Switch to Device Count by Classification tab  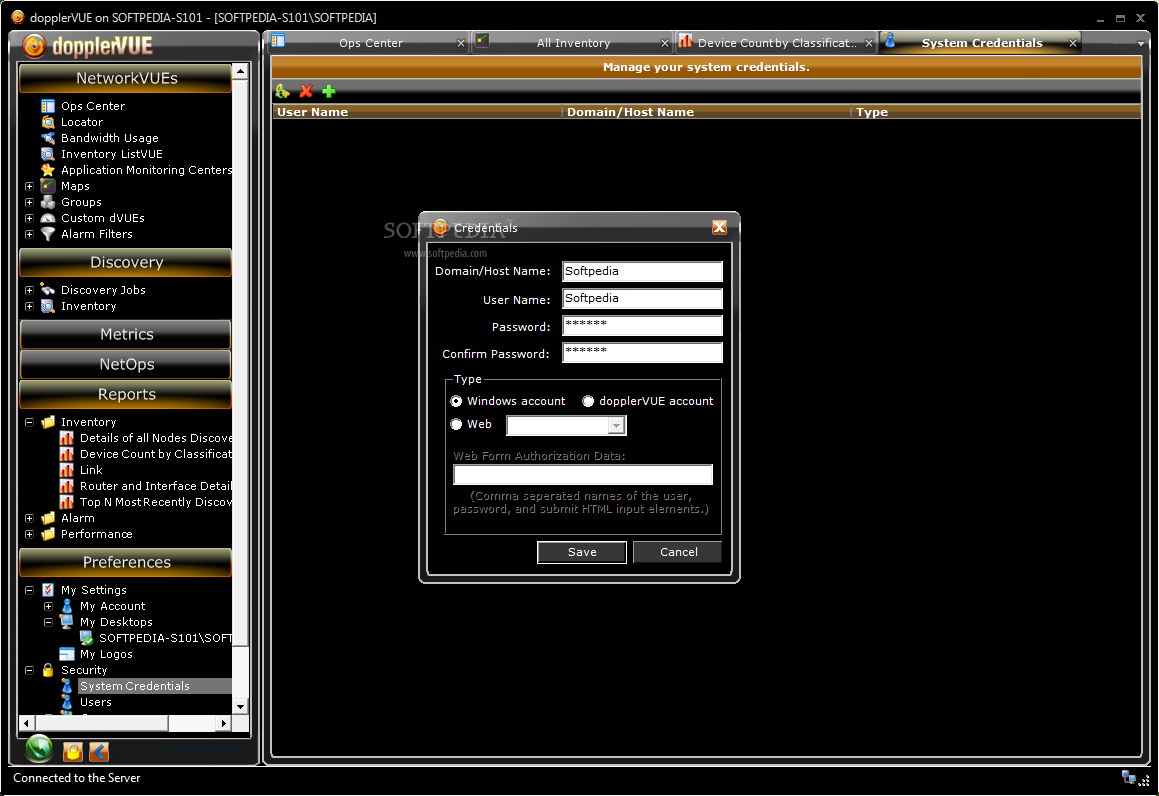coord(776,43)
